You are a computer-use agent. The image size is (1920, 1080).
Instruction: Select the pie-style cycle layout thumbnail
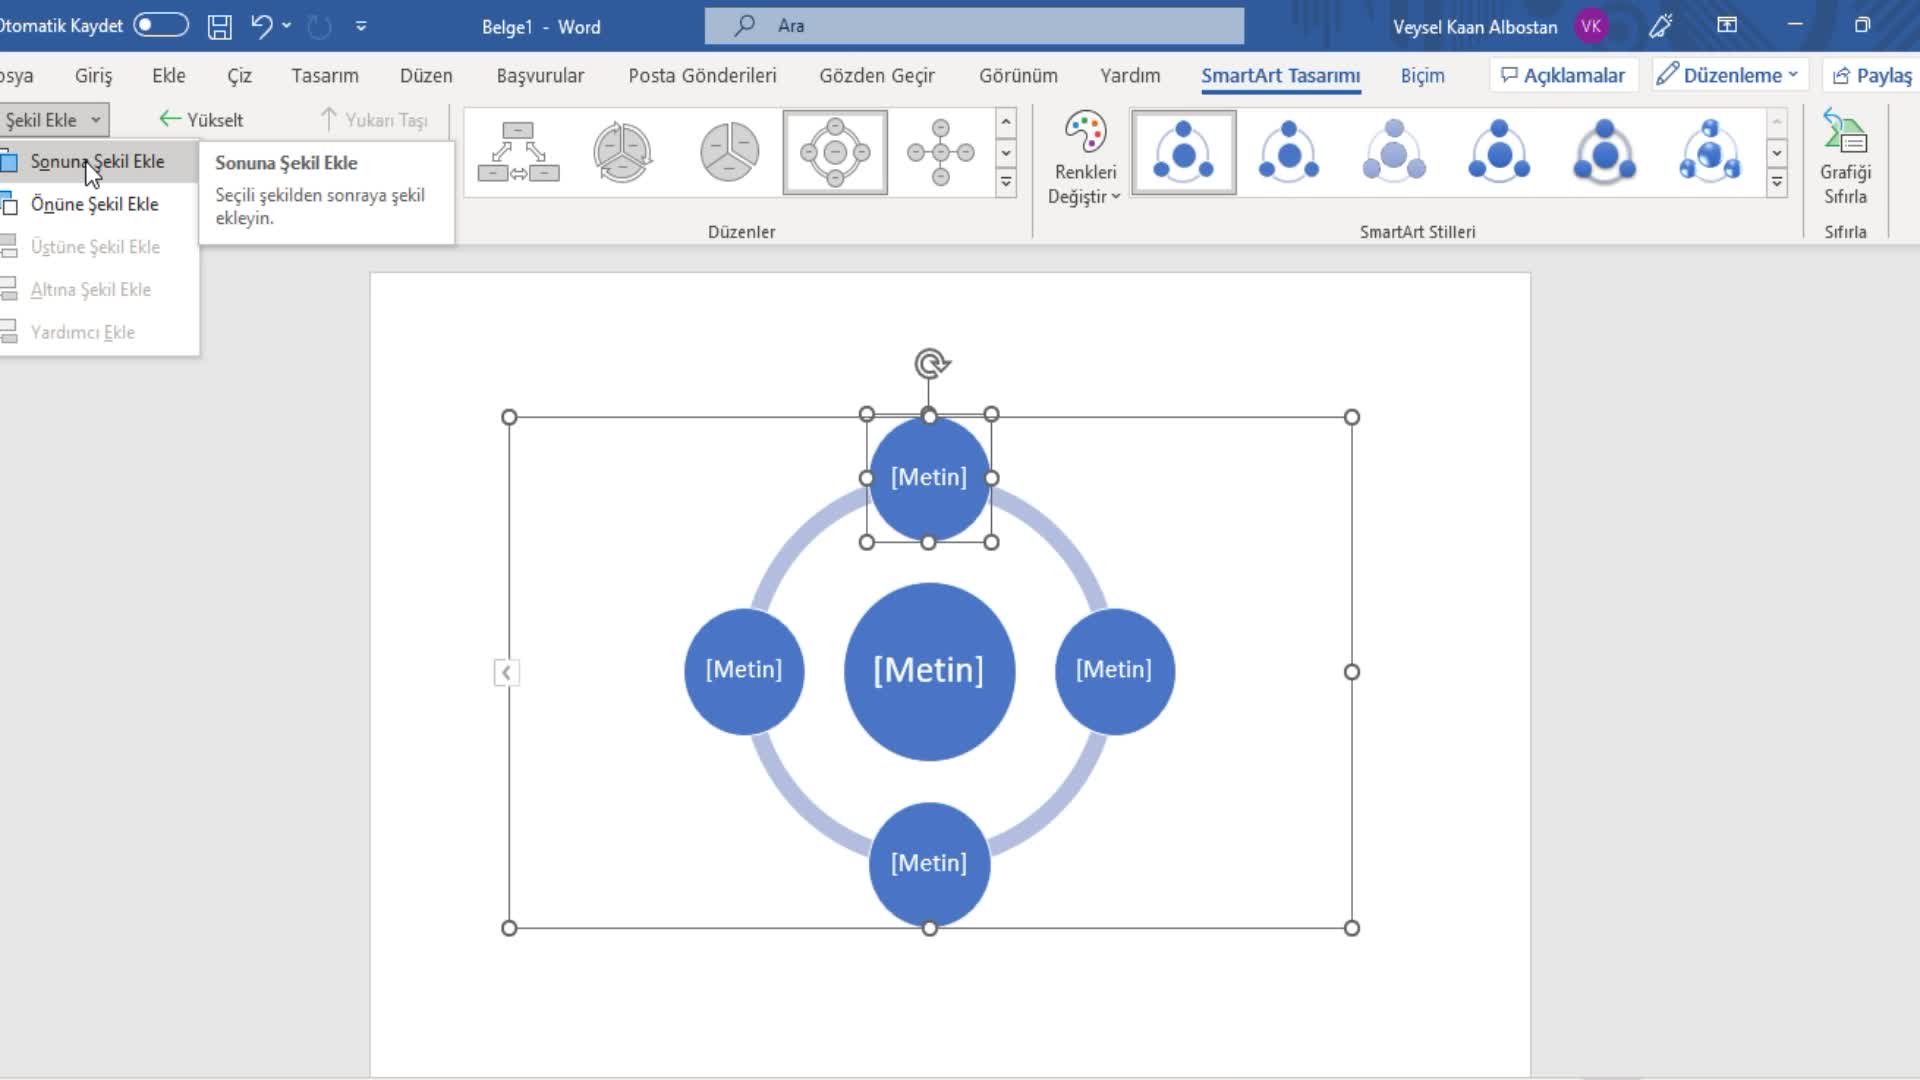[x=729, y=152]
